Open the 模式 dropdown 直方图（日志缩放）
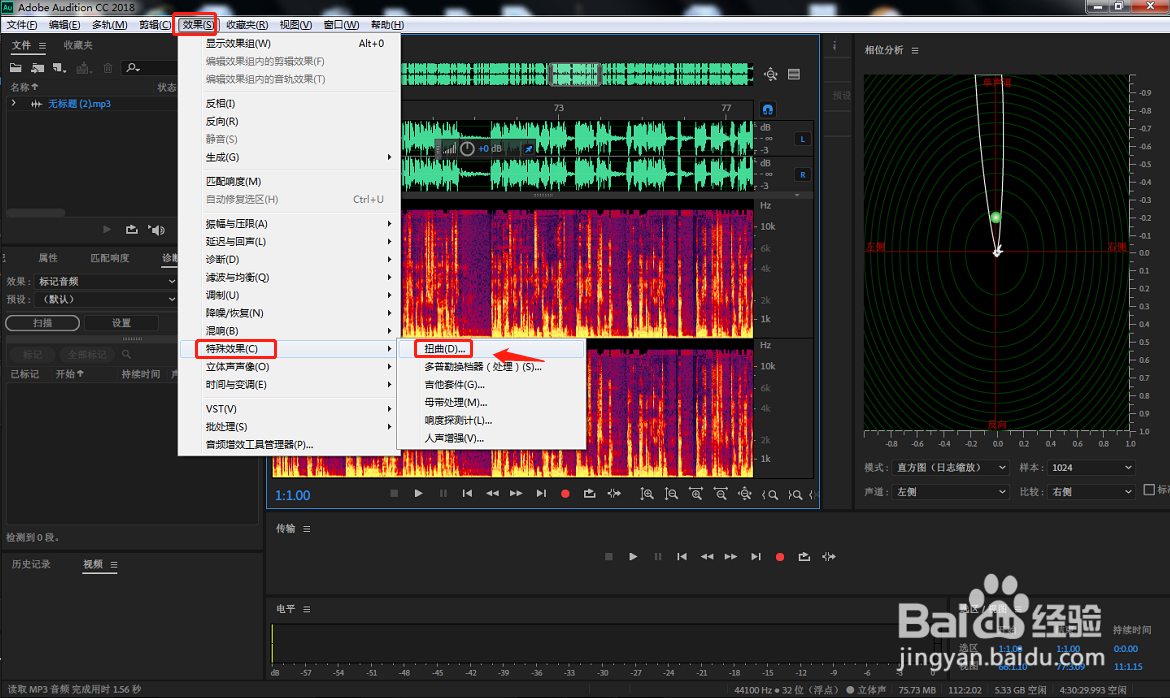1170x698 pixels. pyautogui.click(x=951, y=467)
